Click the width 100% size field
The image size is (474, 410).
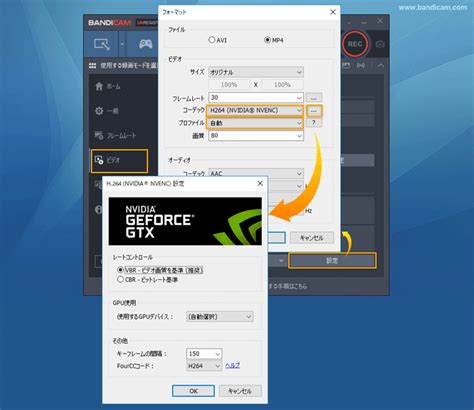click(229, 85)
